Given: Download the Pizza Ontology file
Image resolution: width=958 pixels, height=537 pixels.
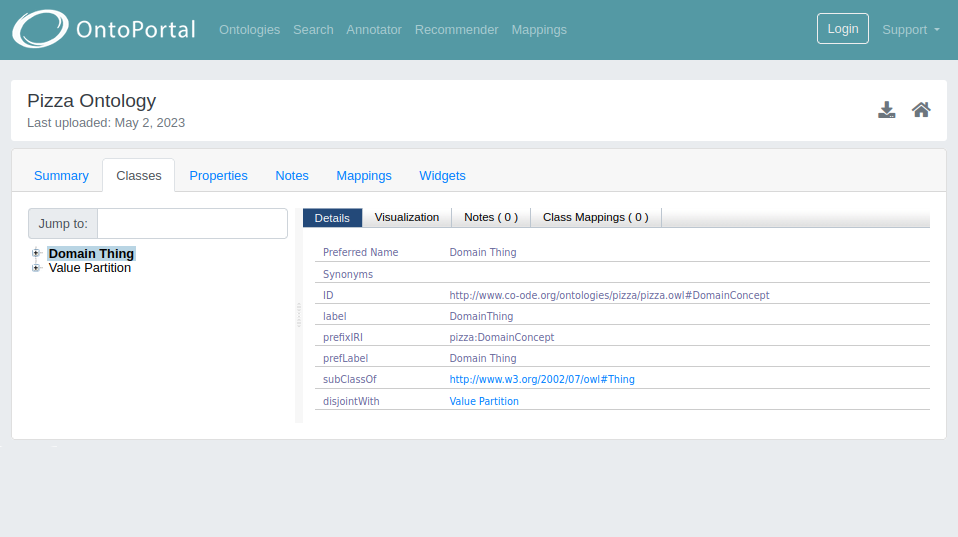Looking at the screenshot, I should (x=887, y=110).
